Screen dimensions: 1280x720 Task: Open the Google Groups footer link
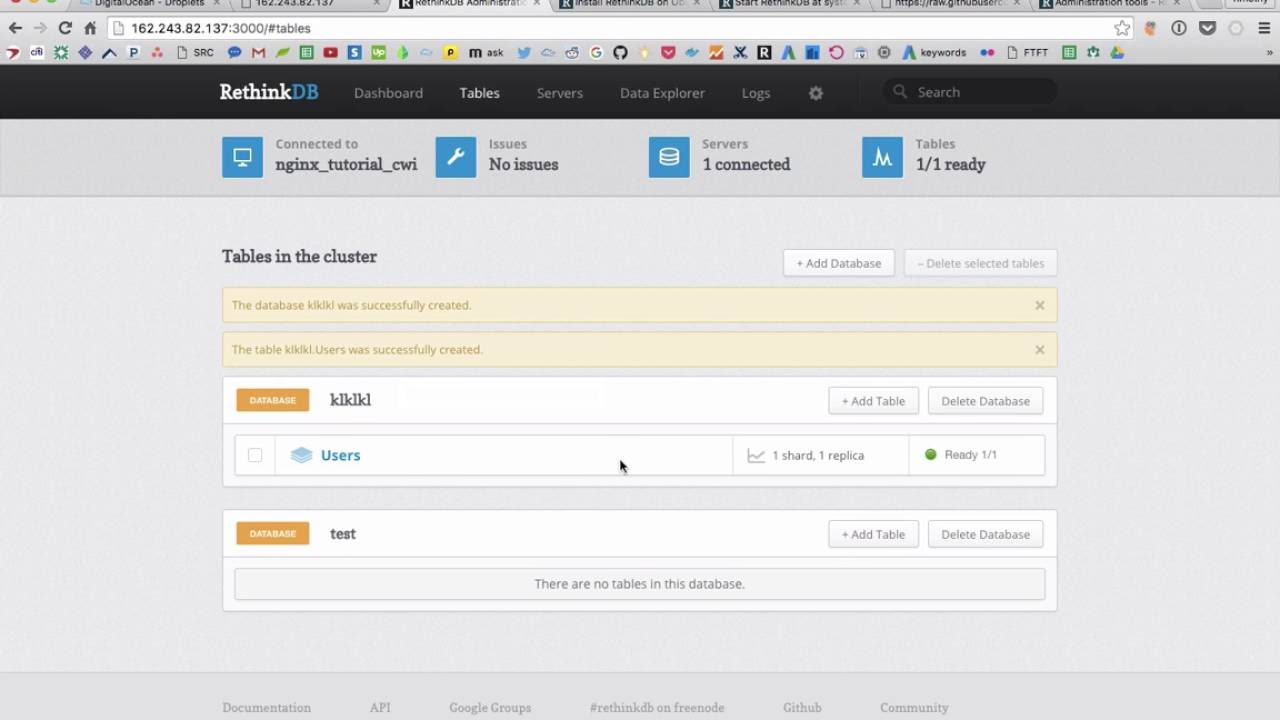coord(490,707)
